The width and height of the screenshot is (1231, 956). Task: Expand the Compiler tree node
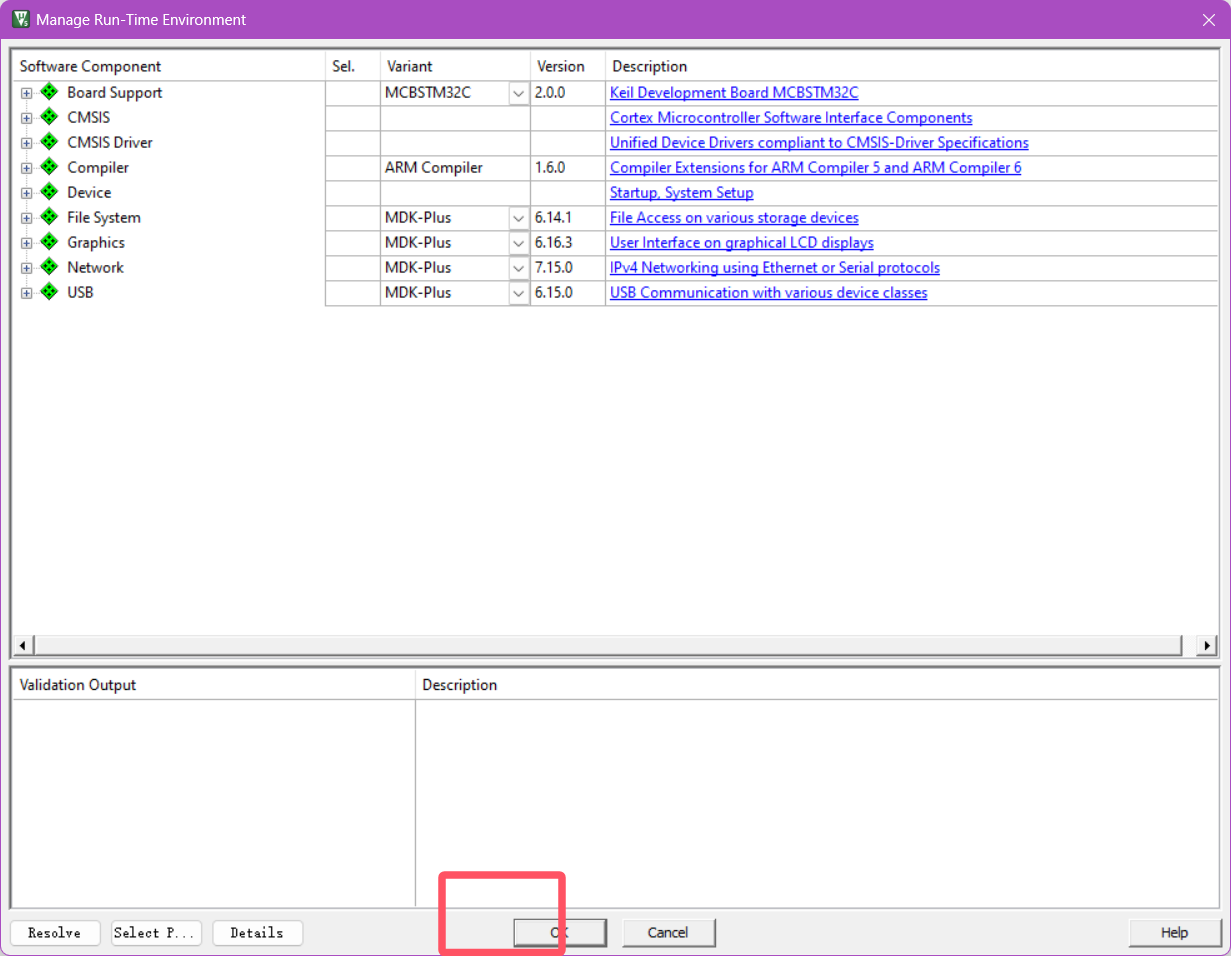click(27, 168)
